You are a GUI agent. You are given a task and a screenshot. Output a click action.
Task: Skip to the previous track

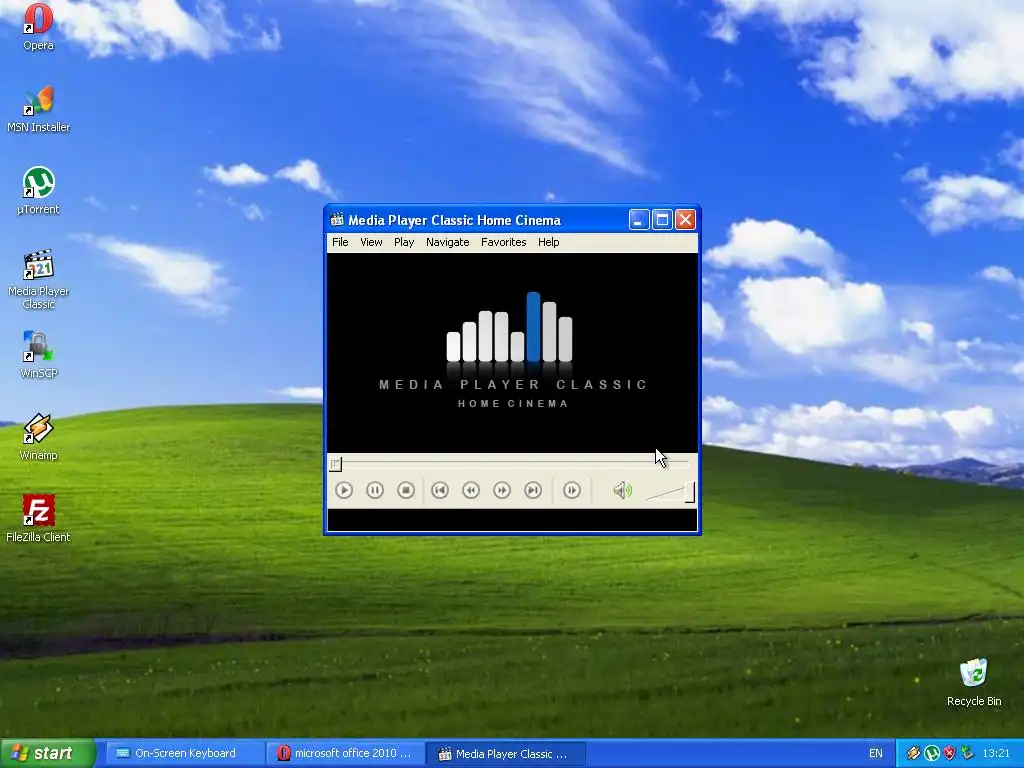(440, 490)
